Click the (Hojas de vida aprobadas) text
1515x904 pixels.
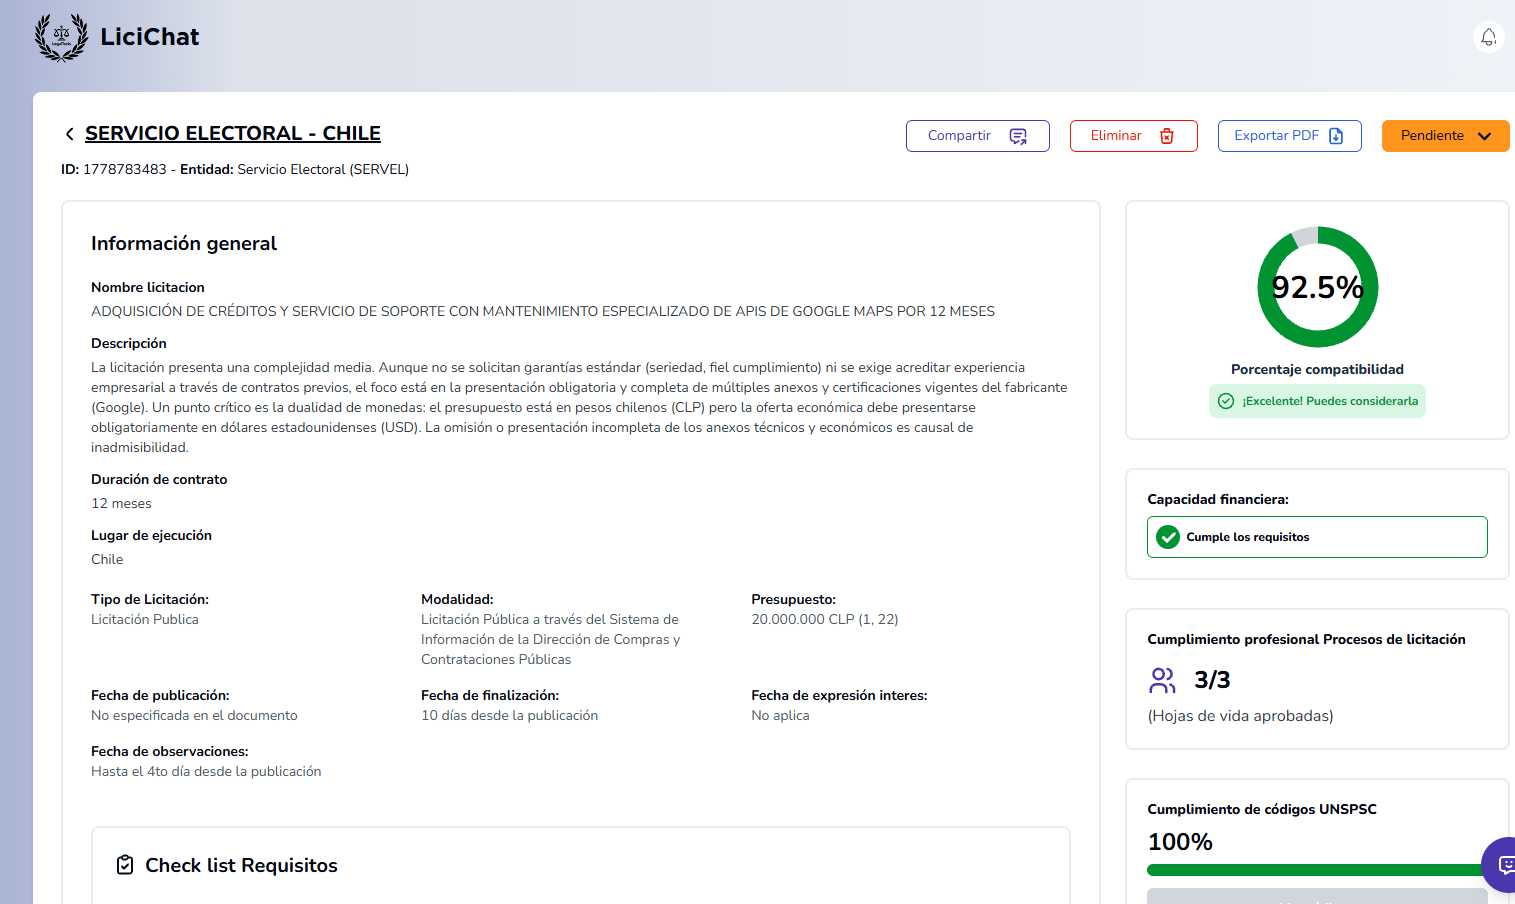pyautogui.click(x=1240, y=715)
